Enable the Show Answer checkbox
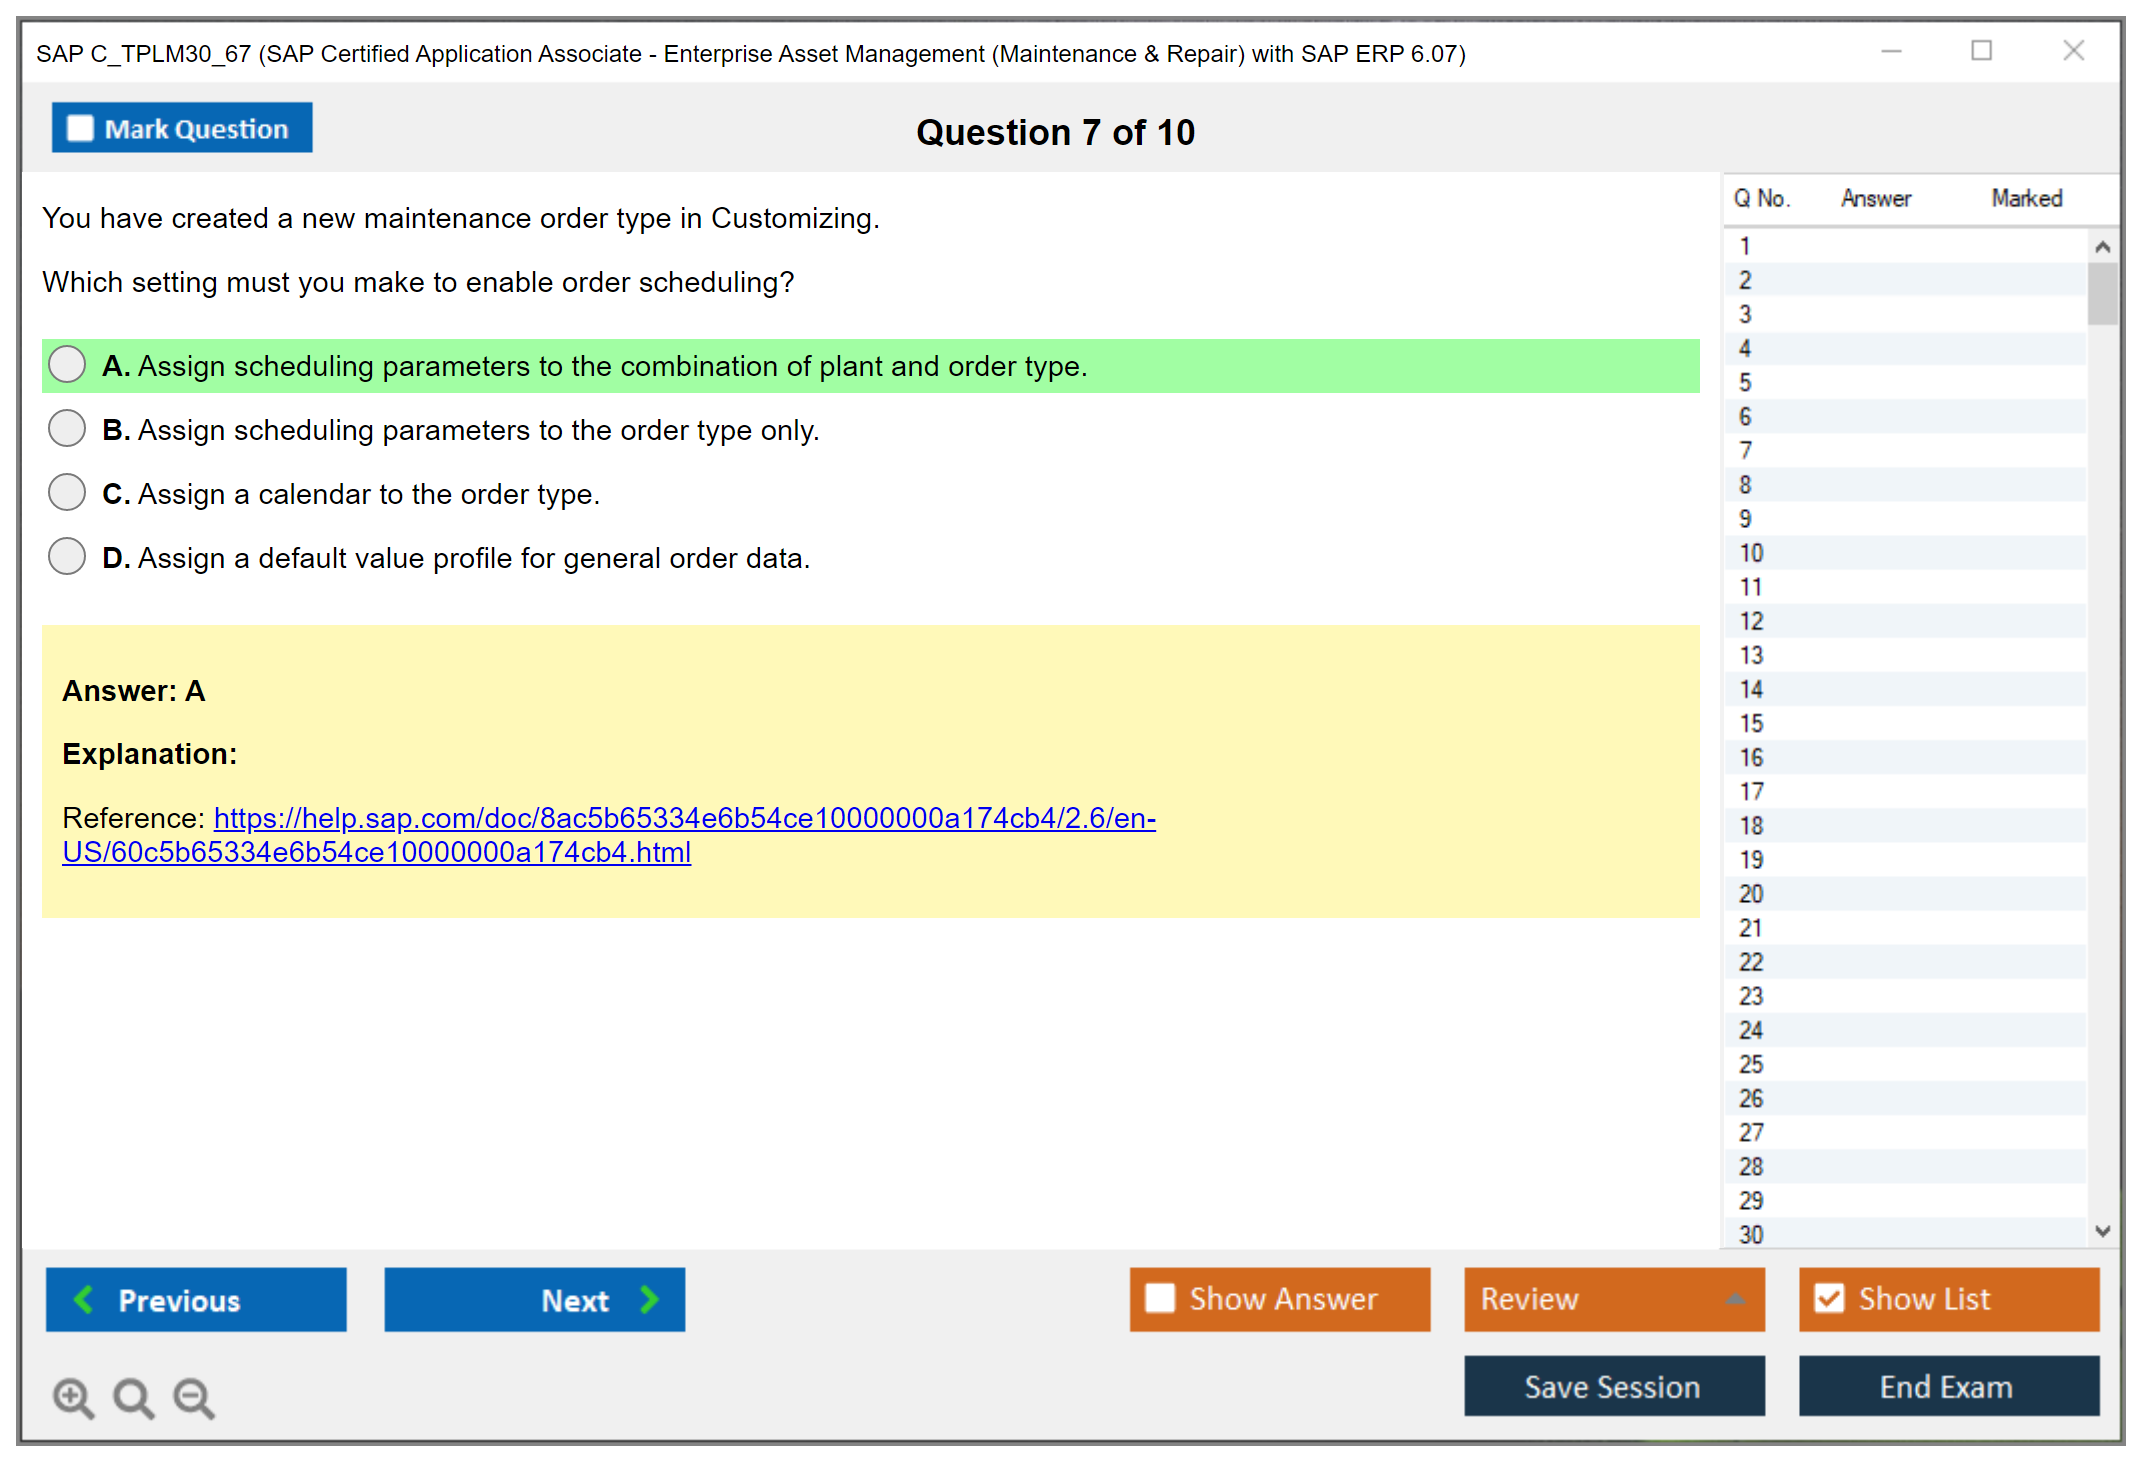This screenshot has height=1470, width=2150. click(1160, 1298)
